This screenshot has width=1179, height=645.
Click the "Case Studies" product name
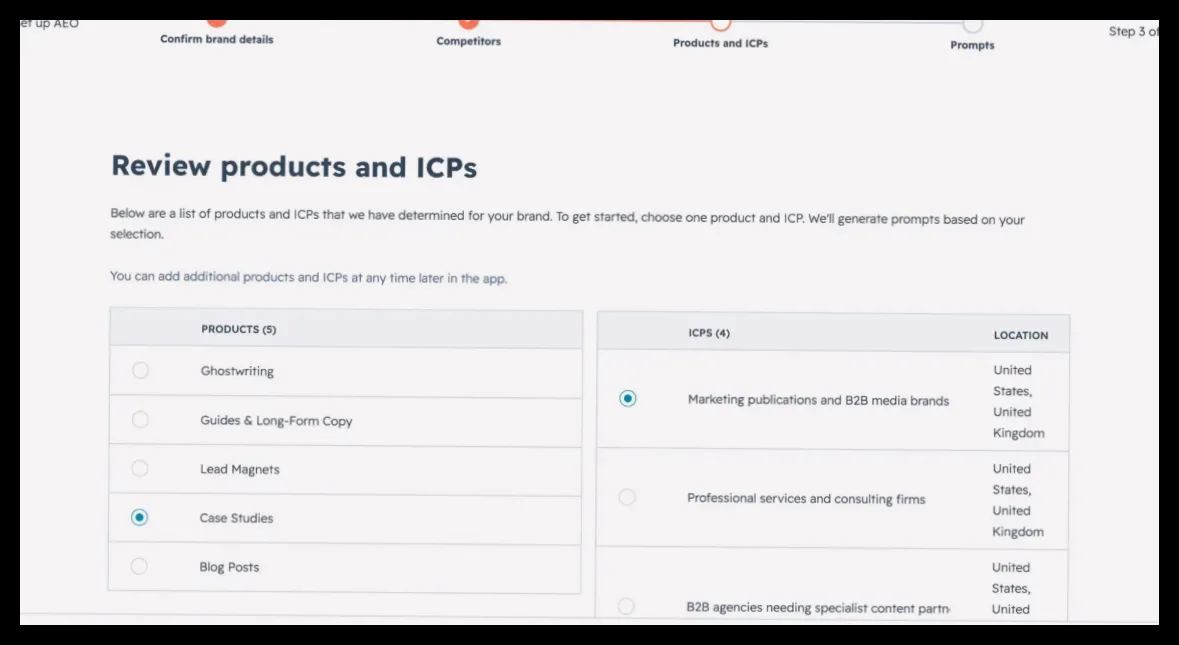(x=236, y=518)
